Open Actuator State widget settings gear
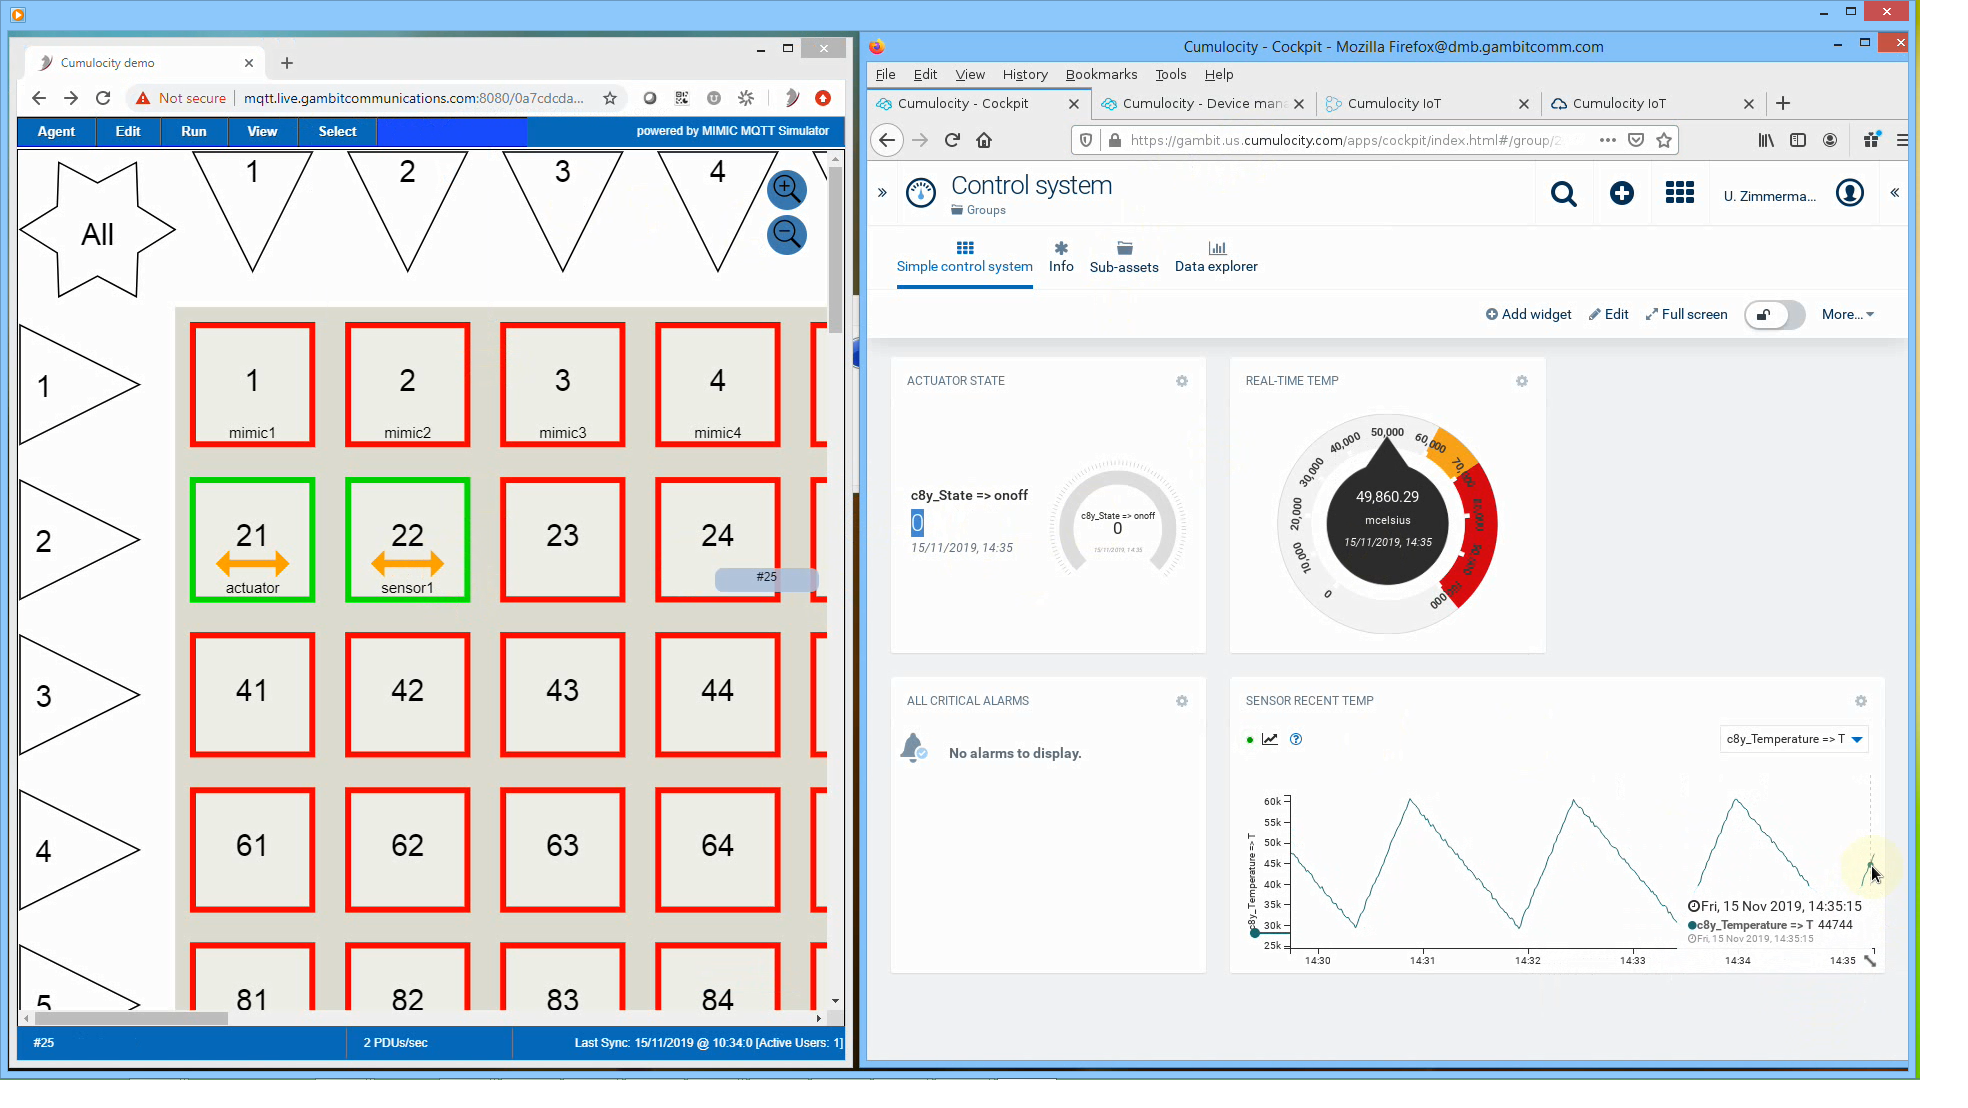 [x=1182, y=381]
